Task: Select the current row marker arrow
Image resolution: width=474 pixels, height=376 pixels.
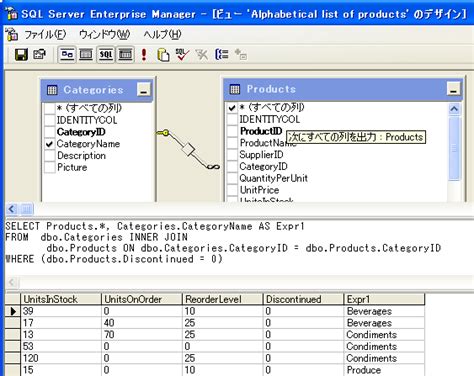Action: pyautogui.click(x=13, y=311)
